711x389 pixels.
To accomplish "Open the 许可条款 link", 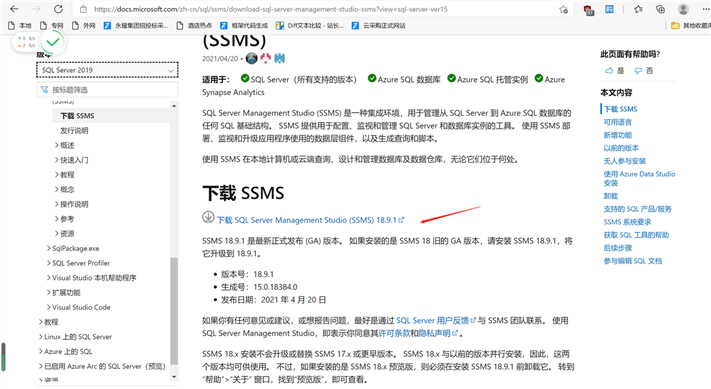I will [394, 333].
